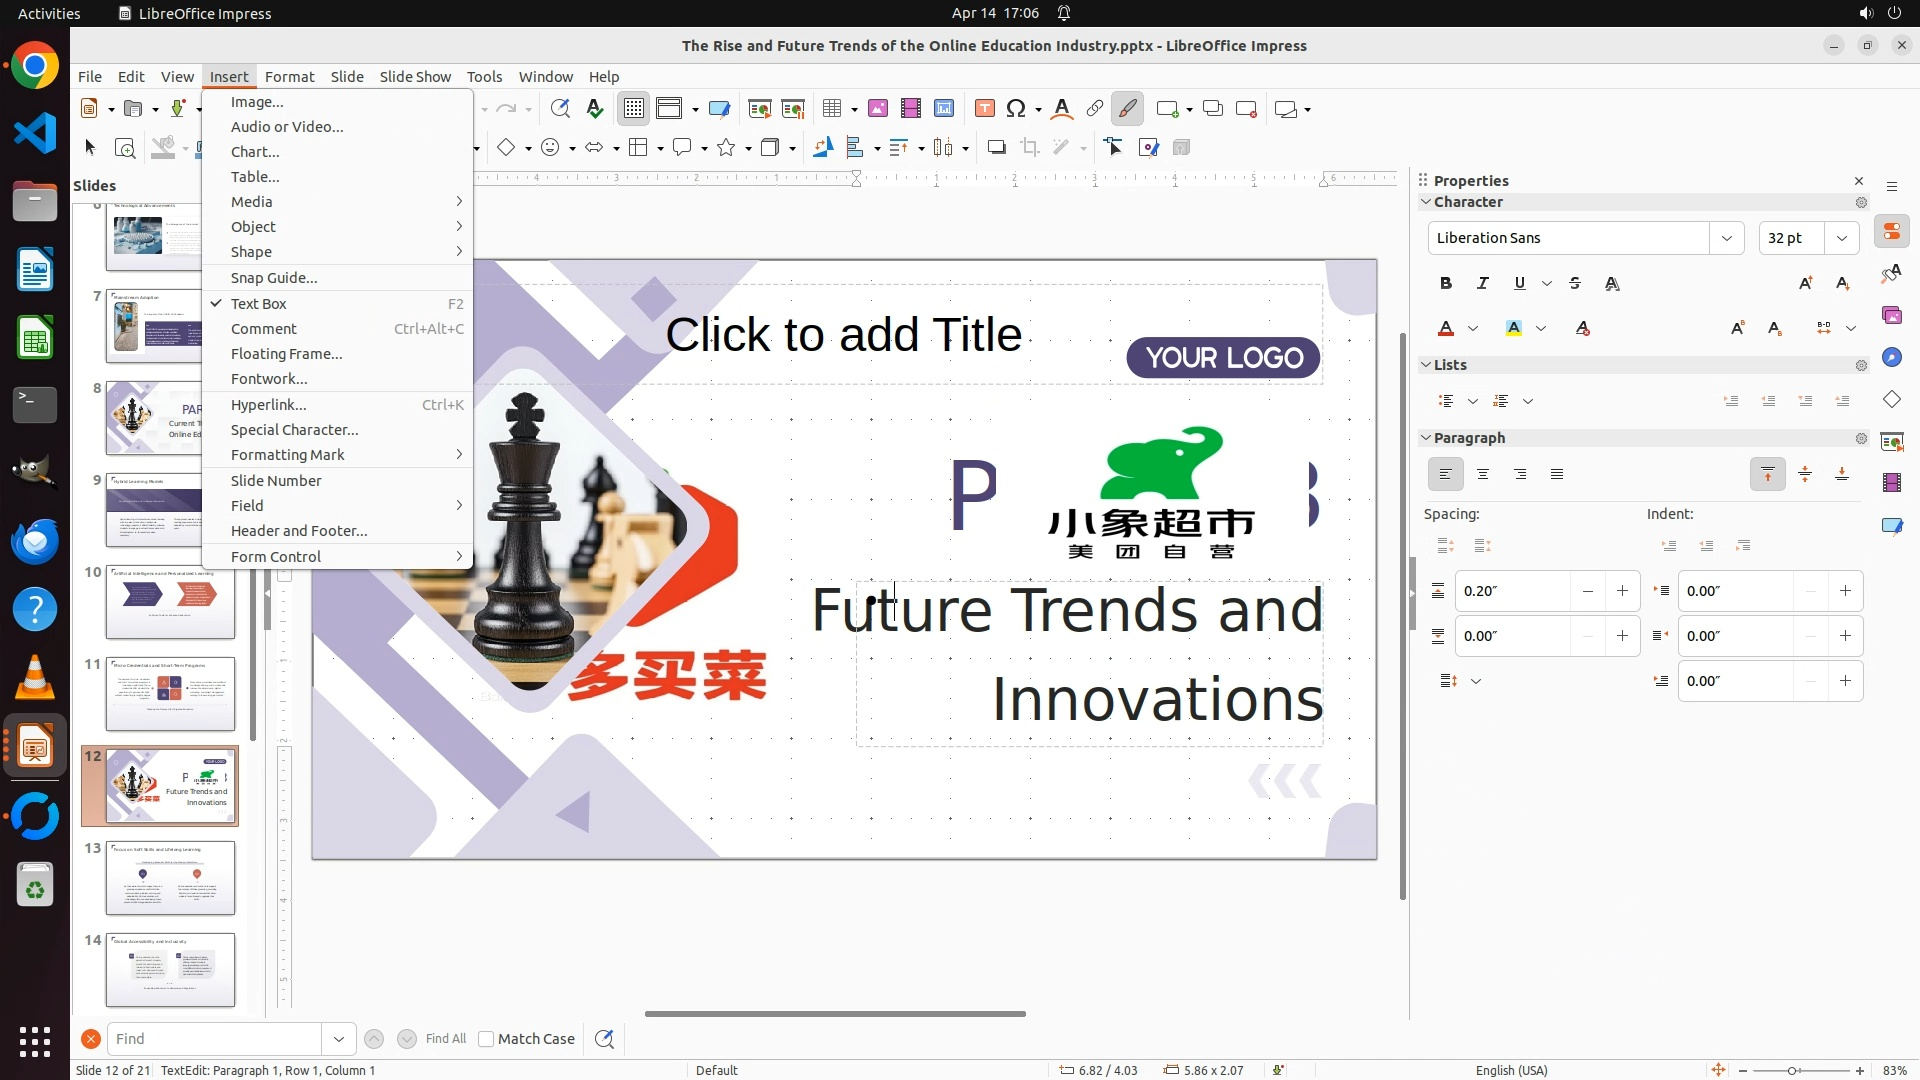Screen dimensions: 1920x1080
Task: Toggle the draw freeform highlighter icon
Action: (1128, 109)
